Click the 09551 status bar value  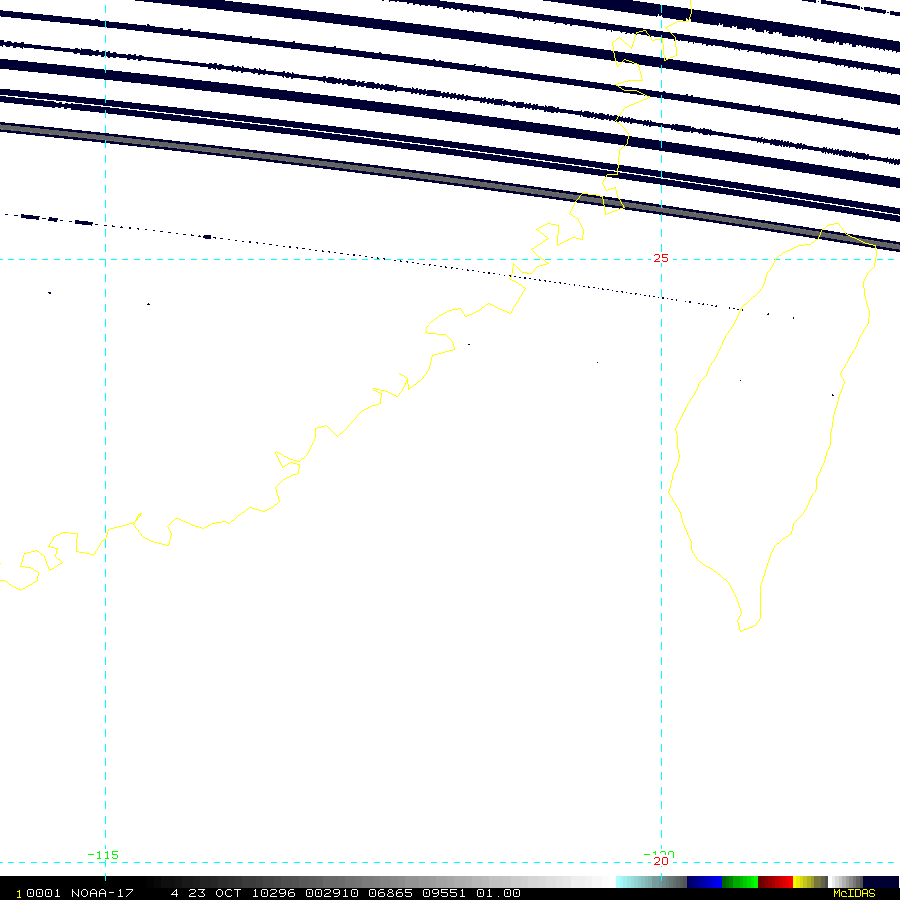[x=444, y=893]
